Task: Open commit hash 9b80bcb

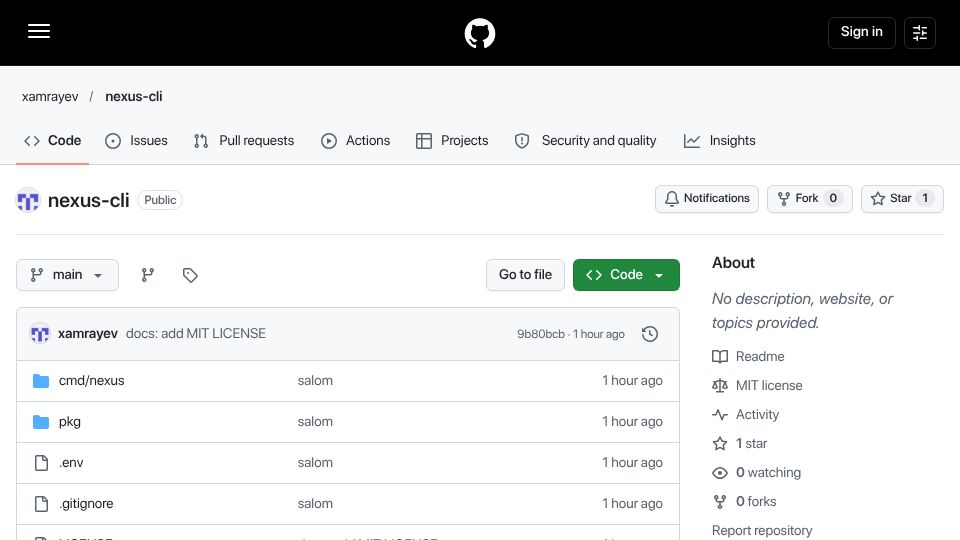Action: tap(541, 334)
